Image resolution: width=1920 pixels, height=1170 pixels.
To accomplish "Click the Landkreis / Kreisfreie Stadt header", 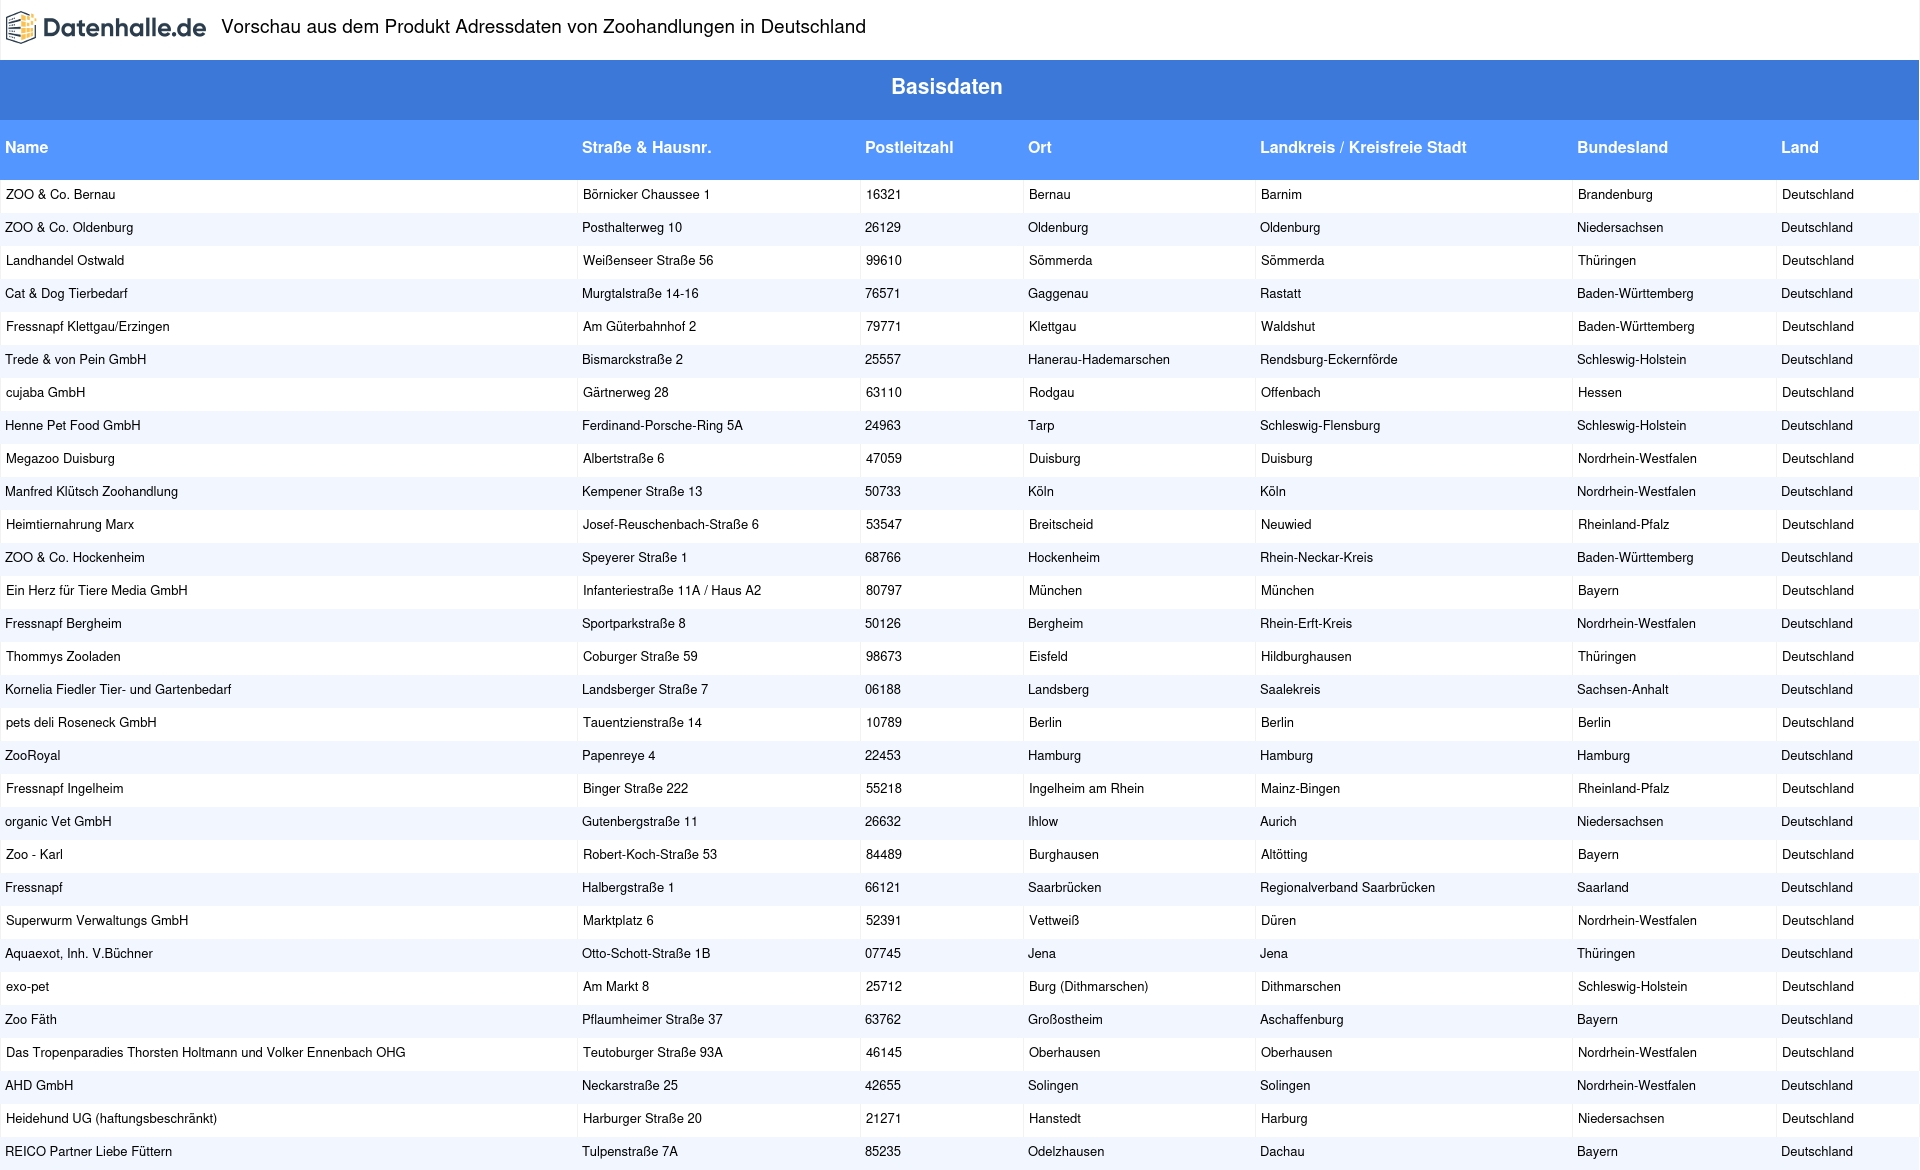I will 1363,148.
